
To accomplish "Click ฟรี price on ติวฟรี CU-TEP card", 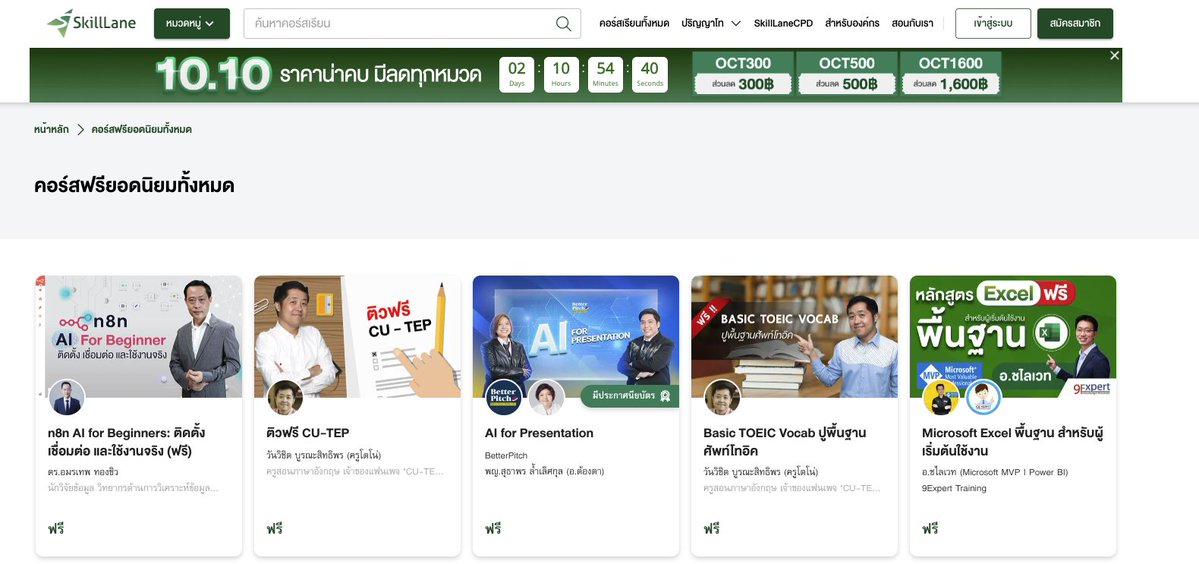I will click(275, 528).
